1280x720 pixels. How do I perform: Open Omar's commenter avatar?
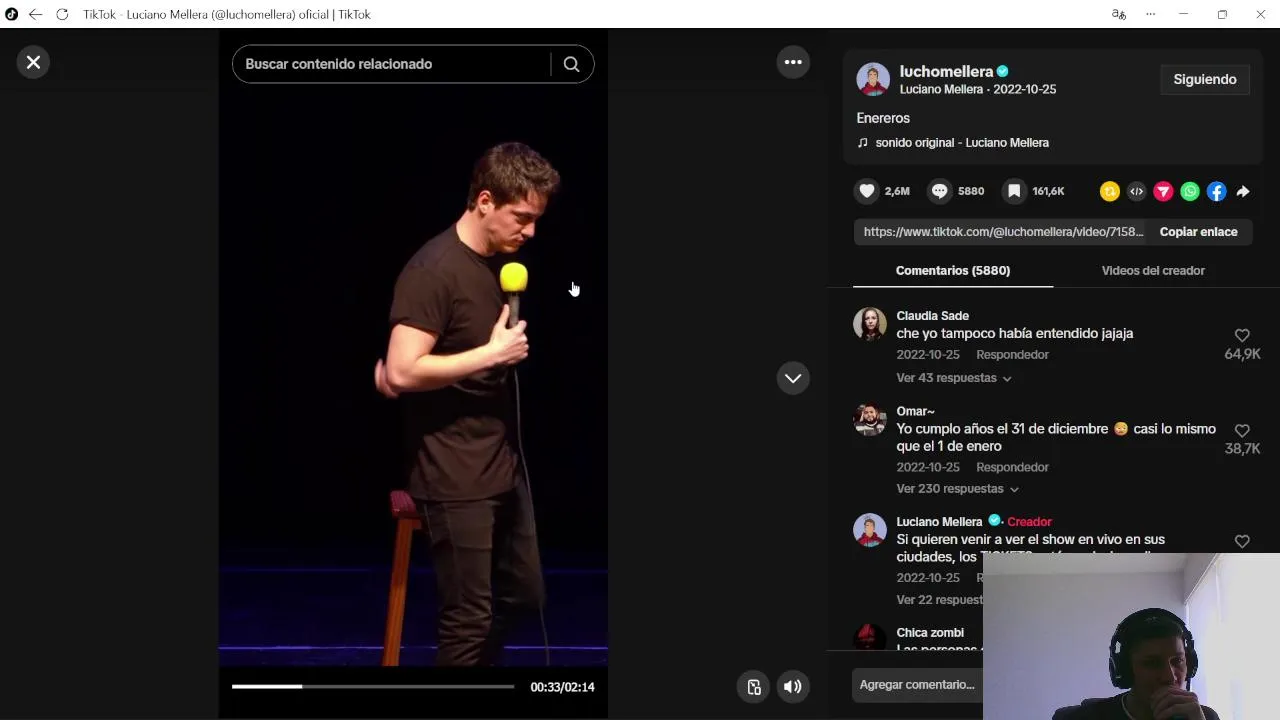coord(869,420)
